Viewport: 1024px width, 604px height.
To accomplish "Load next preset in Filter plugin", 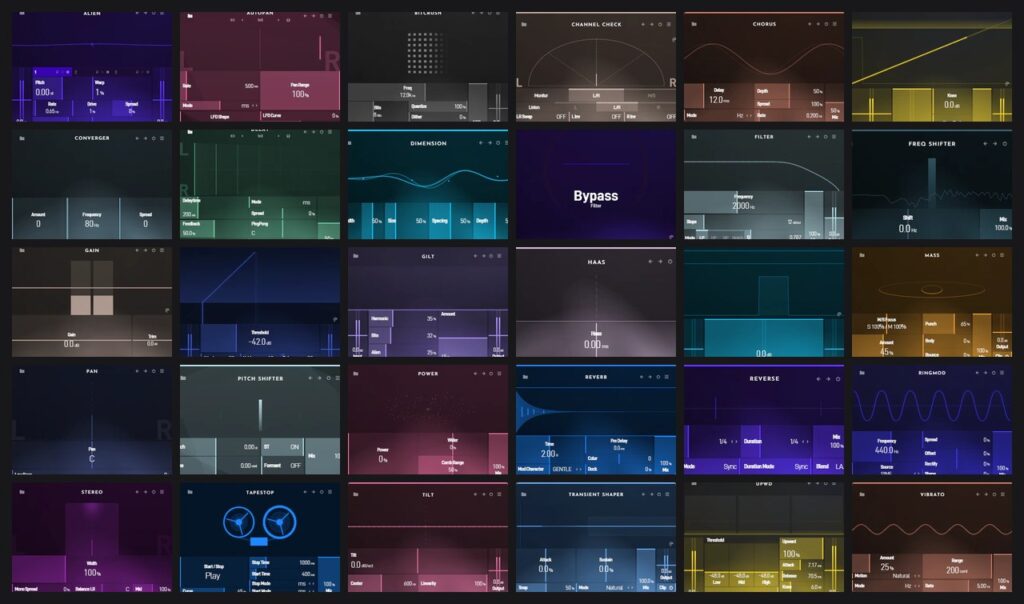I will (818, 136).
